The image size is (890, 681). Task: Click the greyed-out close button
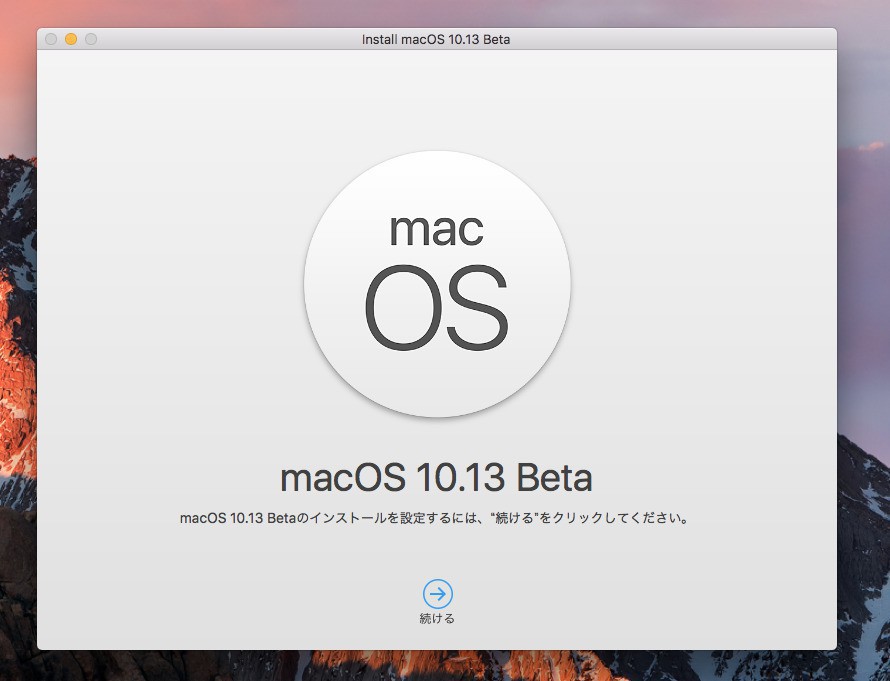[51, 39]
